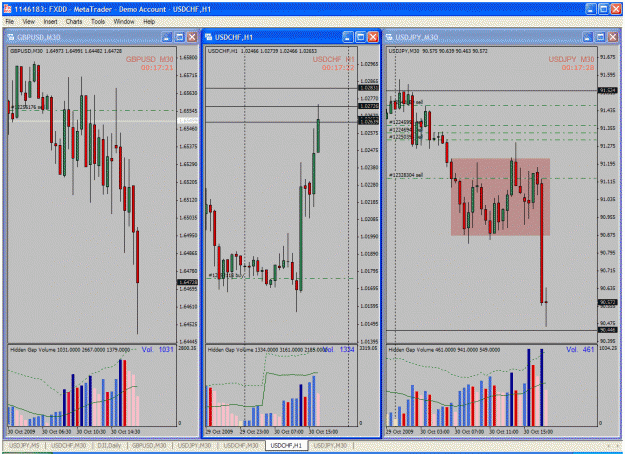Click the red 'USDJPY M30' chart label
This screenshot has width=625, height=454.
click(x=571, y=59)
